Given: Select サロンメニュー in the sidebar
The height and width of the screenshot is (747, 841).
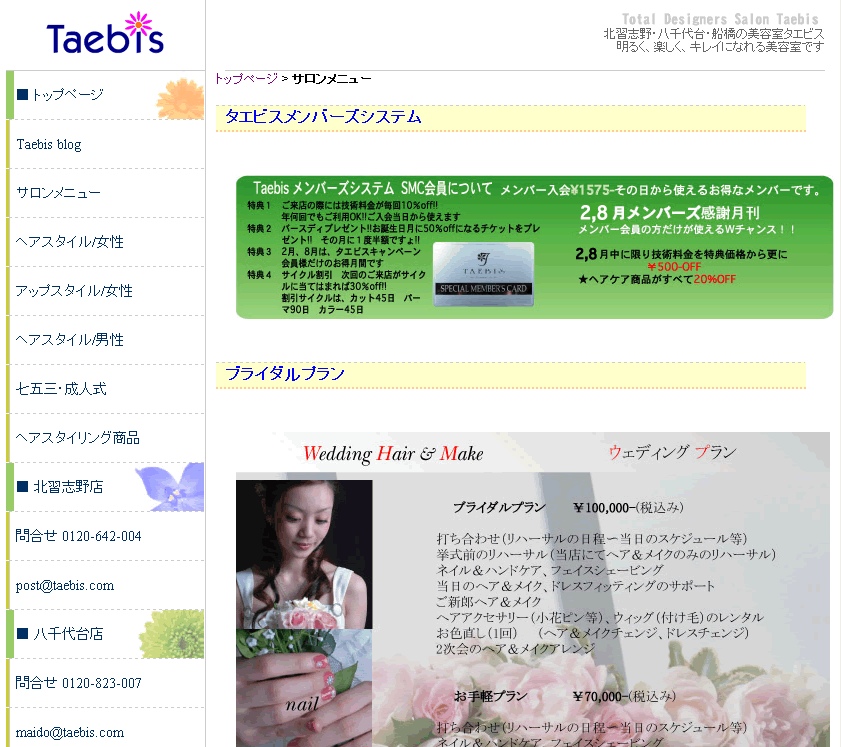Looking at the screenshot, I should coord(59,193).
